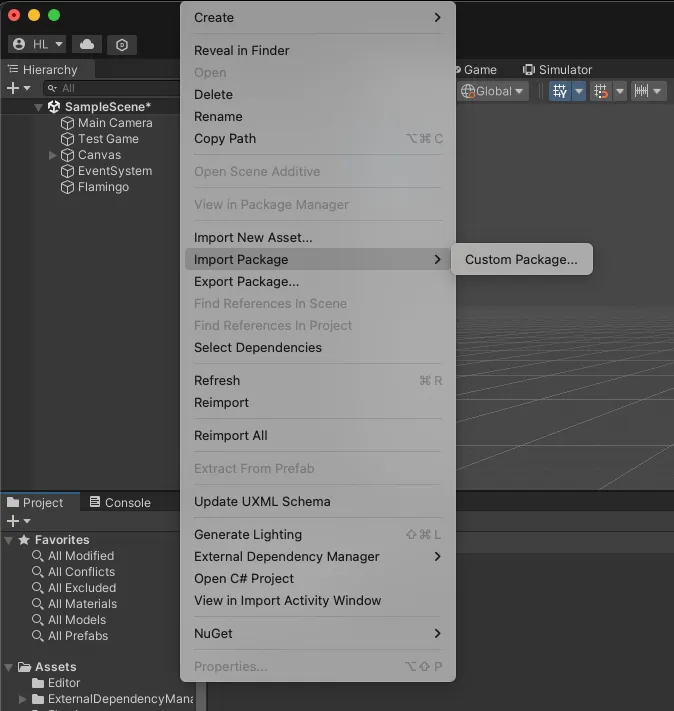674x711 pixels.
Task: Toggle the grid snapping icon
Action: [x=601, y=91]
